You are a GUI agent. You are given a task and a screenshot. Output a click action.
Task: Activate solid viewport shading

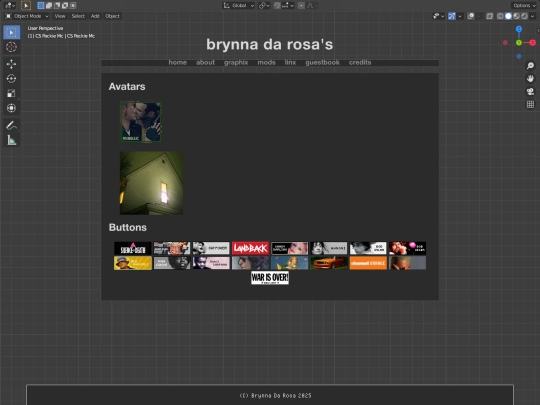[508, 16]
